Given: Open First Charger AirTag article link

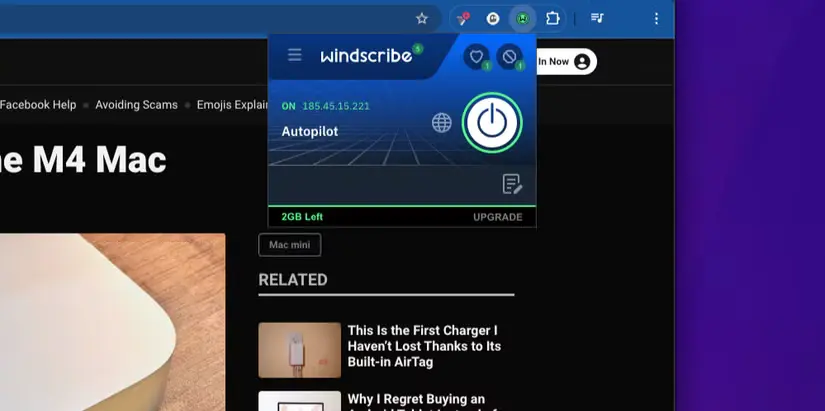Looking at the screenshot, I should (424, 346).
